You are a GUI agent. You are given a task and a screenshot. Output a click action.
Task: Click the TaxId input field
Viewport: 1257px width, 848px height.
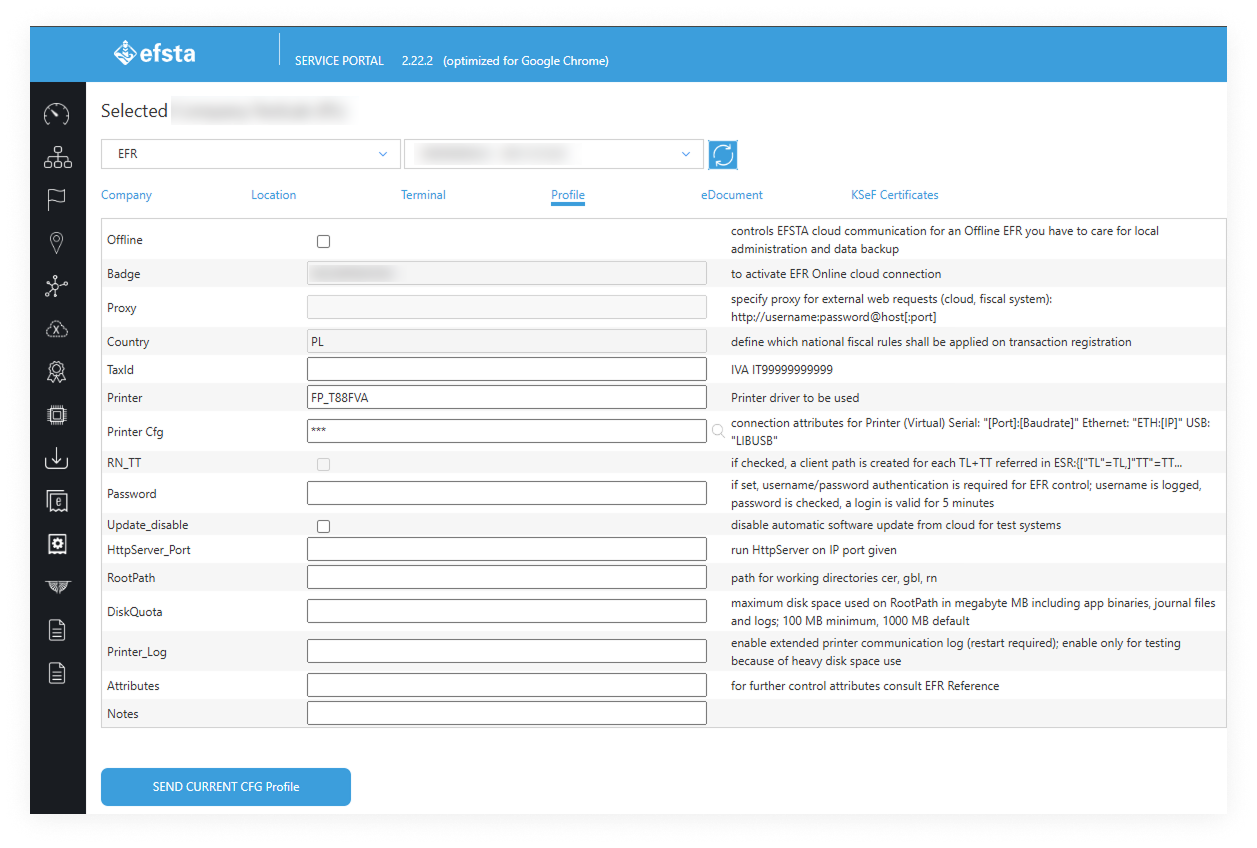coord(506,370)
